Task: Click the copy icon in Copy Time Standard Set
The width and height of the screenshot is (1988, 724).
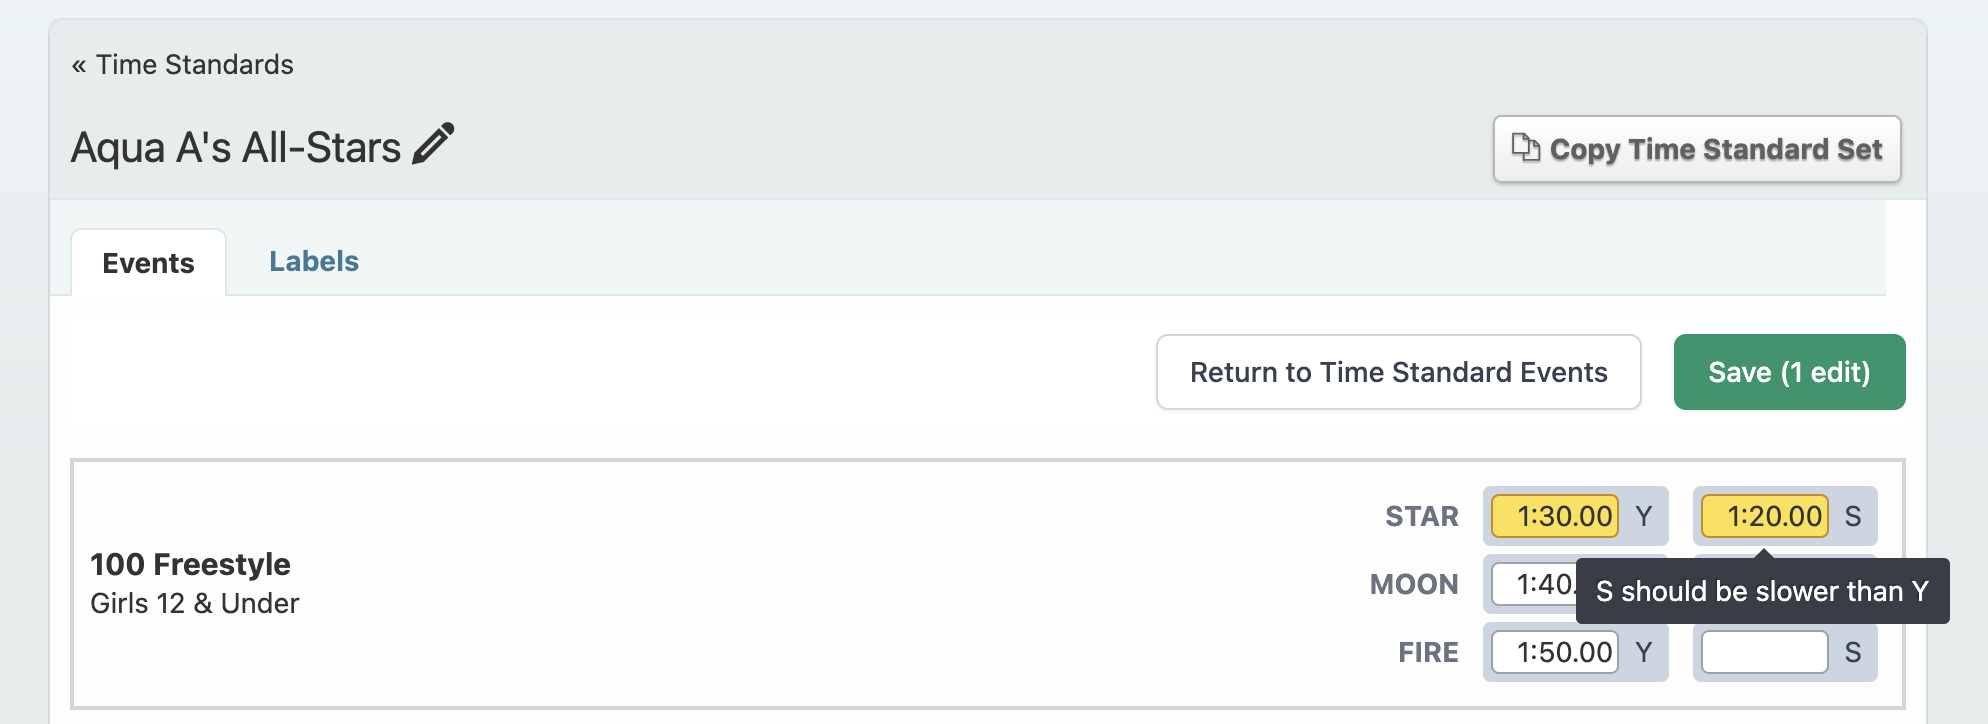Action: pyautogui.click(x=1525, y=148)
